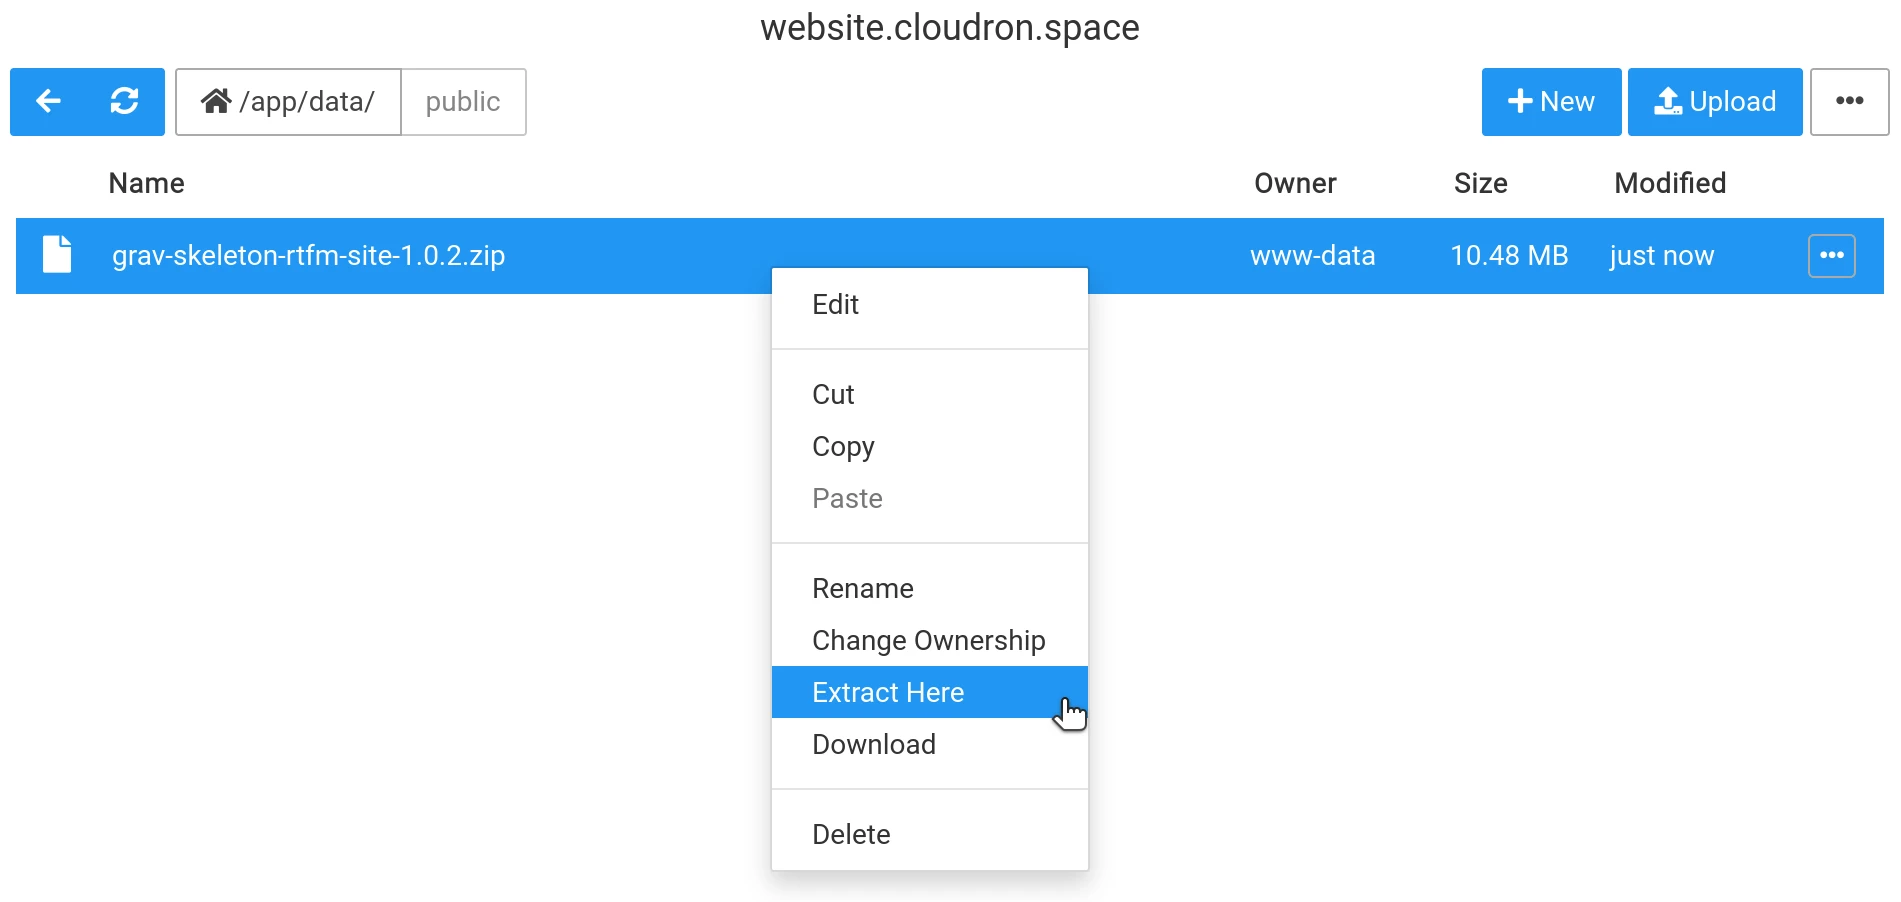This screenshot has height=902, width=1901.
Task: Choose Cut from the context menu
Action: 833,394
